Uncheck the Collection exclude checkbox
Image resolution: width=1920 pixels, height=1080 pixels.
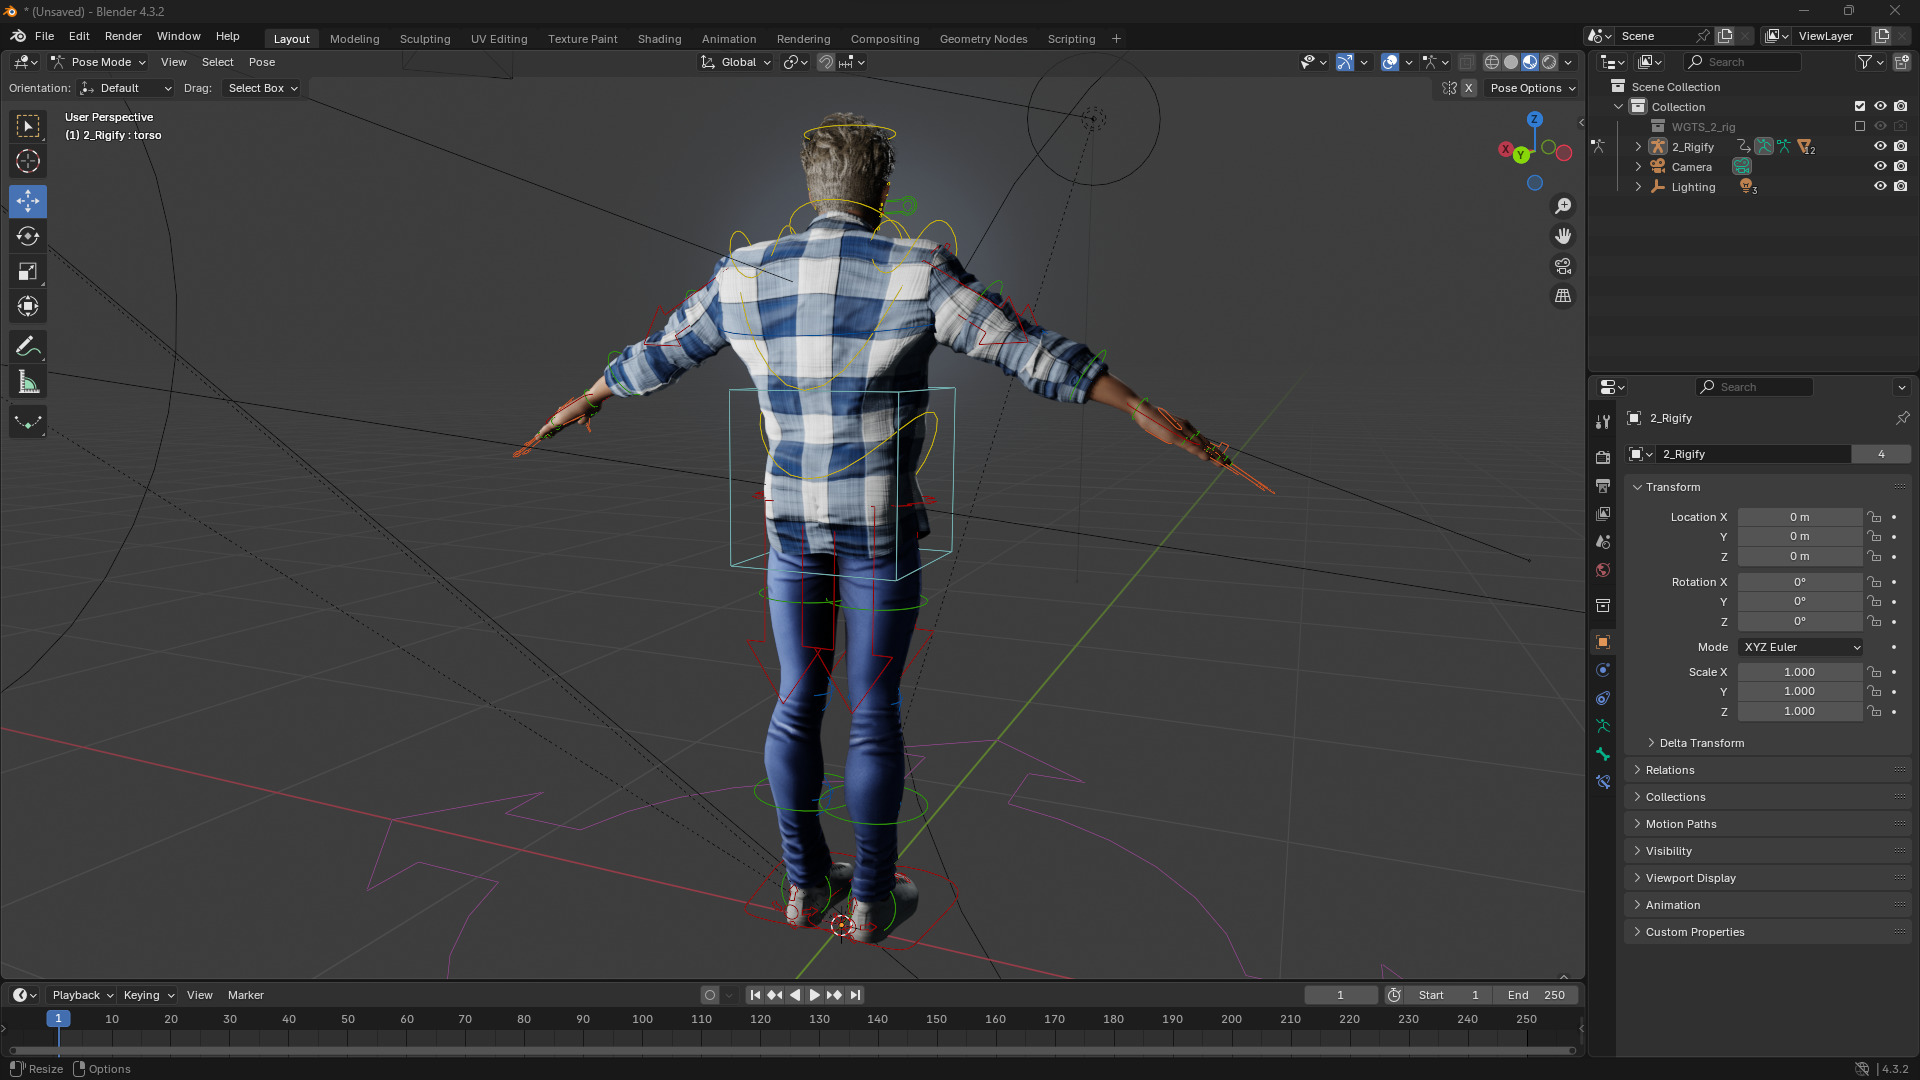(x=1860, y=106)
